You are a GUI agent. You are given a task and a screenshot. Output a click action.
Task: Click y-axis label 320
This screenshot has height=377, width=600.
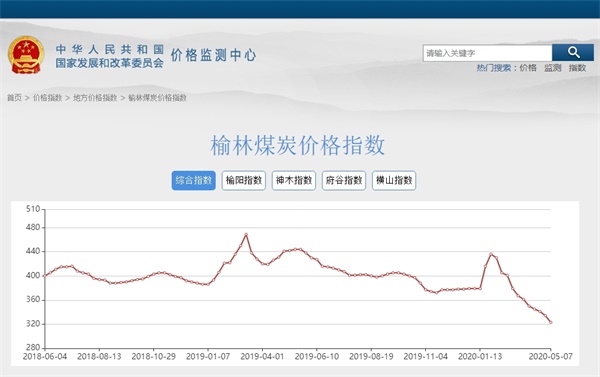(x=33, y=324)
